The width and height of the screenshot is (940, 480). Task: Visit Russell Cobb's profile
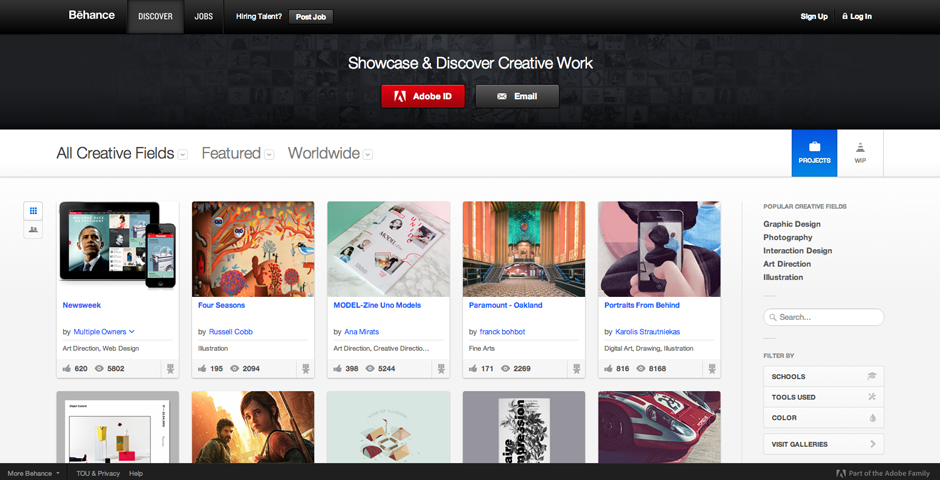[231, 331]
